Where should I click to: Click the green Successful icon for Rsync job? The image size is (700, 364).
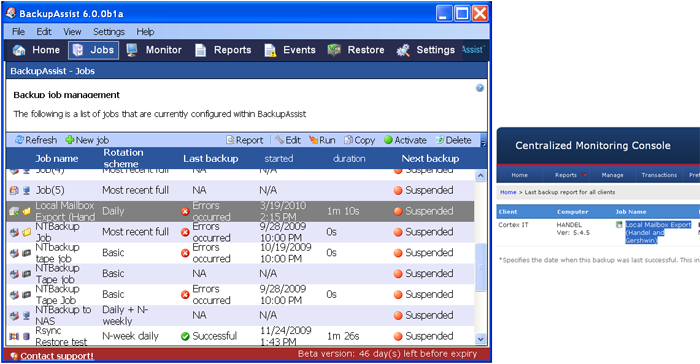click(185, 336)
